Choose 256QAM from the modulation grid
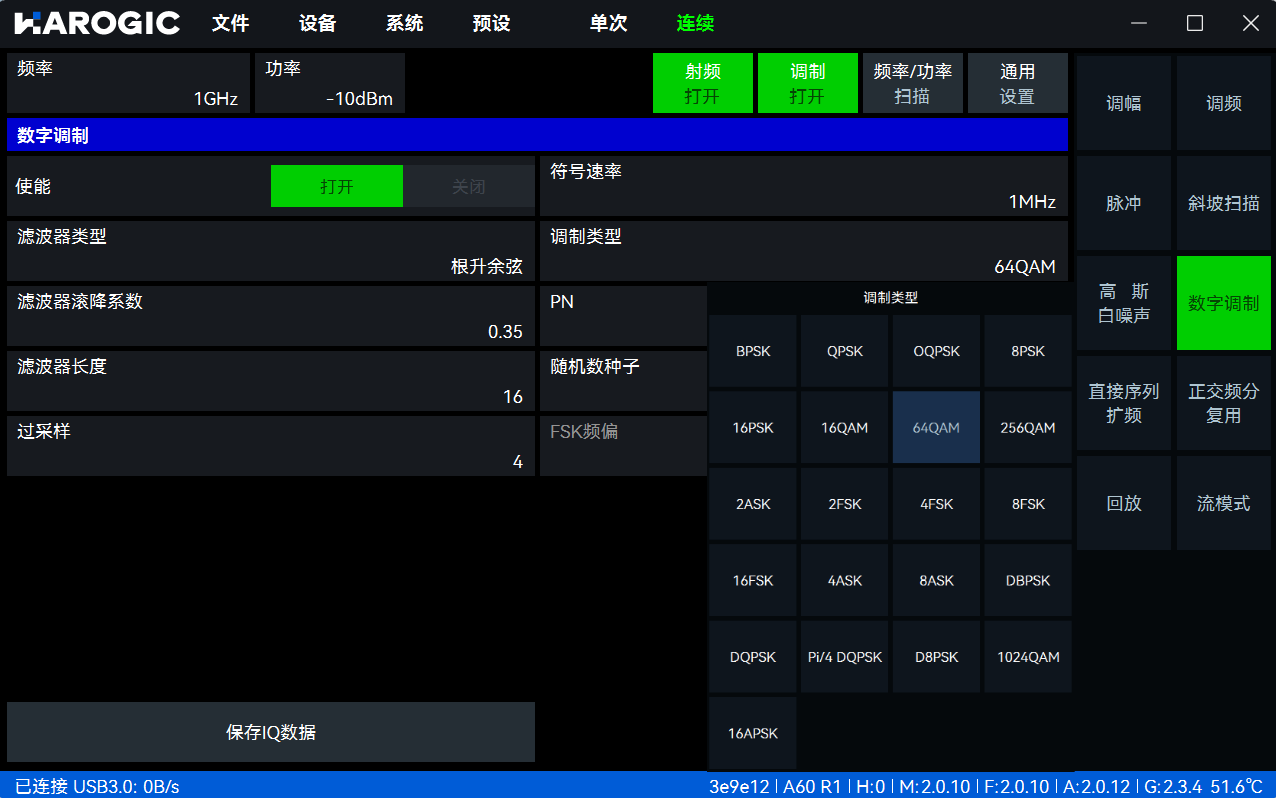The height and width of the screenshot is (798, 1276). click(1027, 428)
